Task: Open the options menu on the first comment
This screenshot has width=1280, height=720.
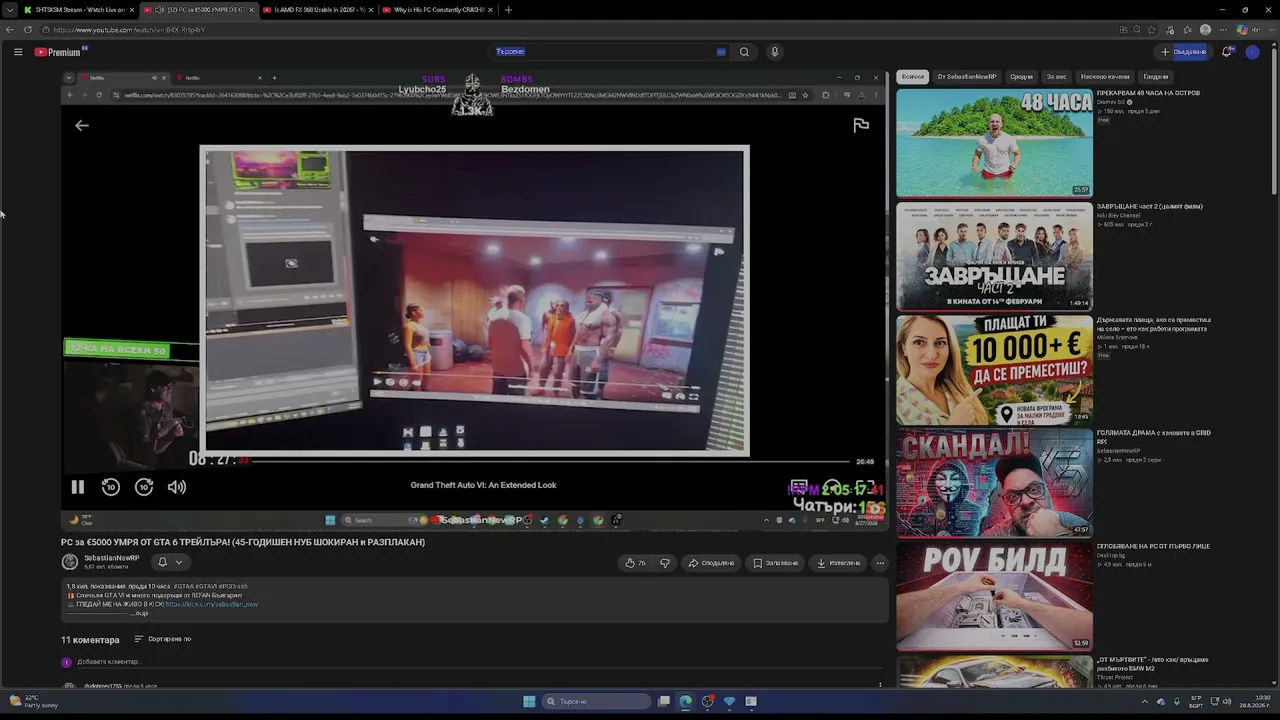Action: tap(880, 685)
